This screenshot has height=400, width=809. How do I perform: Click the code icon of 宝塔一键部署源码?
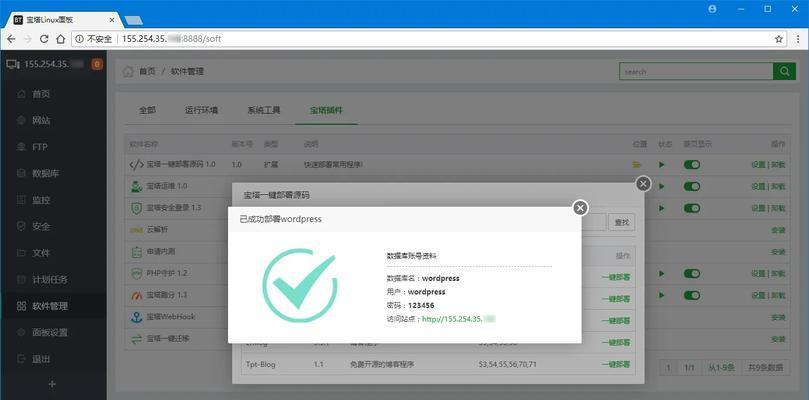[x=136, y=165]
